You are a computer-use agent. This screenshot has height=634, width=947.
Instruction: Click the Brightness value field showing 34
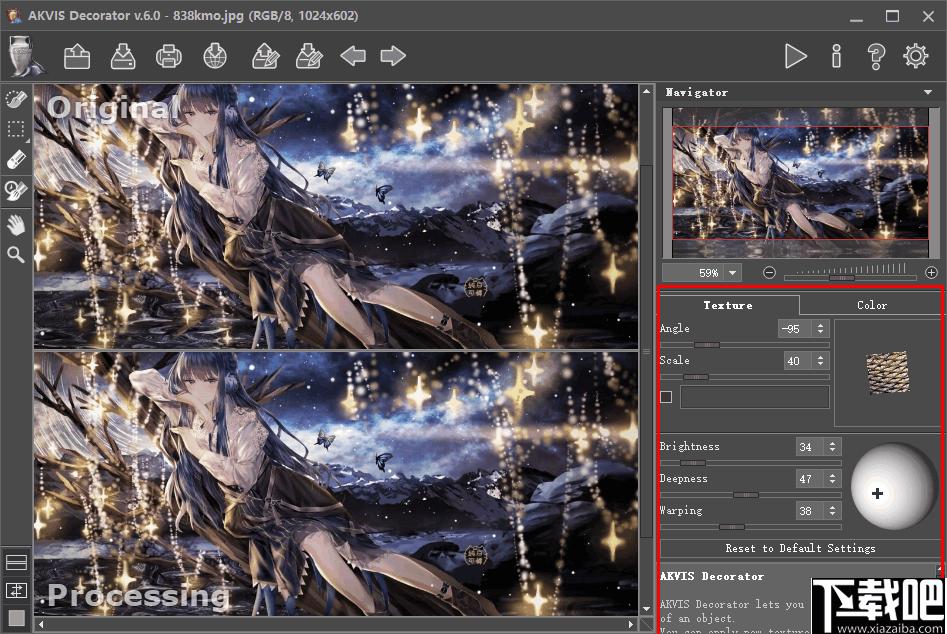click(x=811, y=447)
